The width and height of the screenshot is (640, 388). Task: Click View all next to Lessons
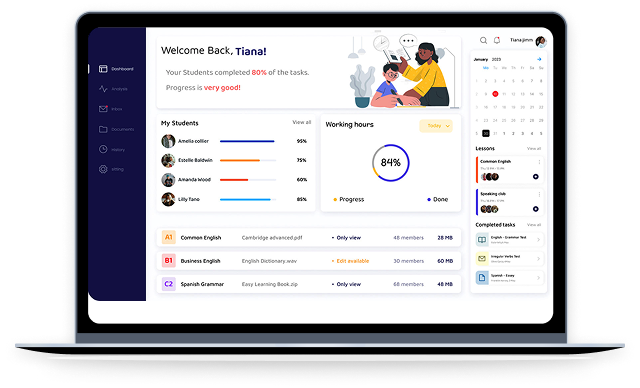534,149
